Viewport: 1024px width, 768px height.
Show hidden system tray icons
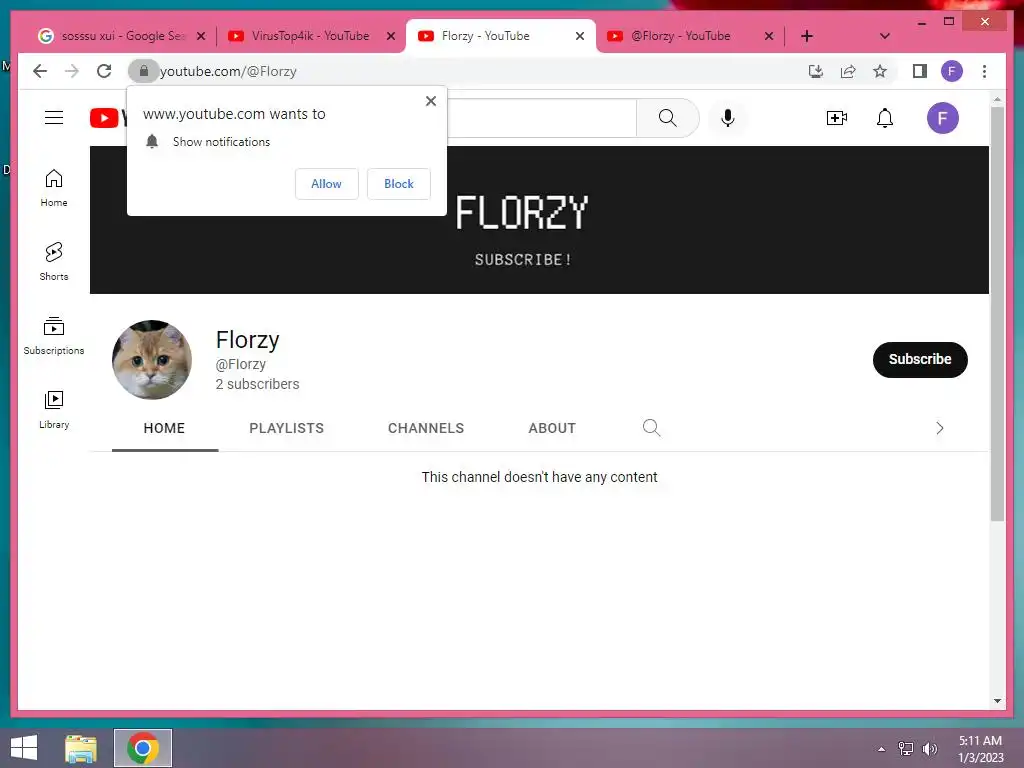(x=882, y=749)
